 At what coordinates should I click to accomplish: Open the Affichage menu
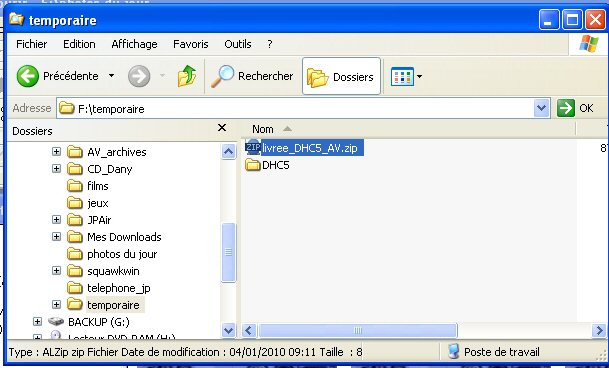coord(134,44)
